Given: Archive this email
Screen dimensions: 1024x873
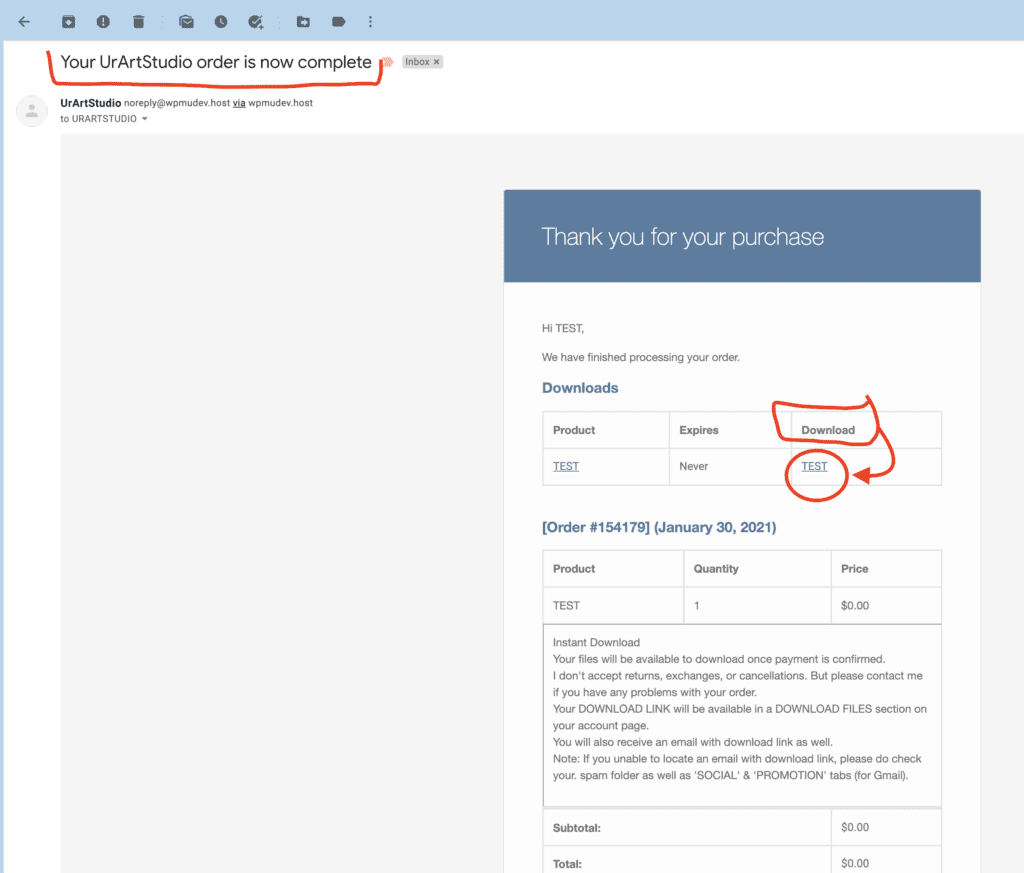Looking at the screenshot, I should coord(69,22).
